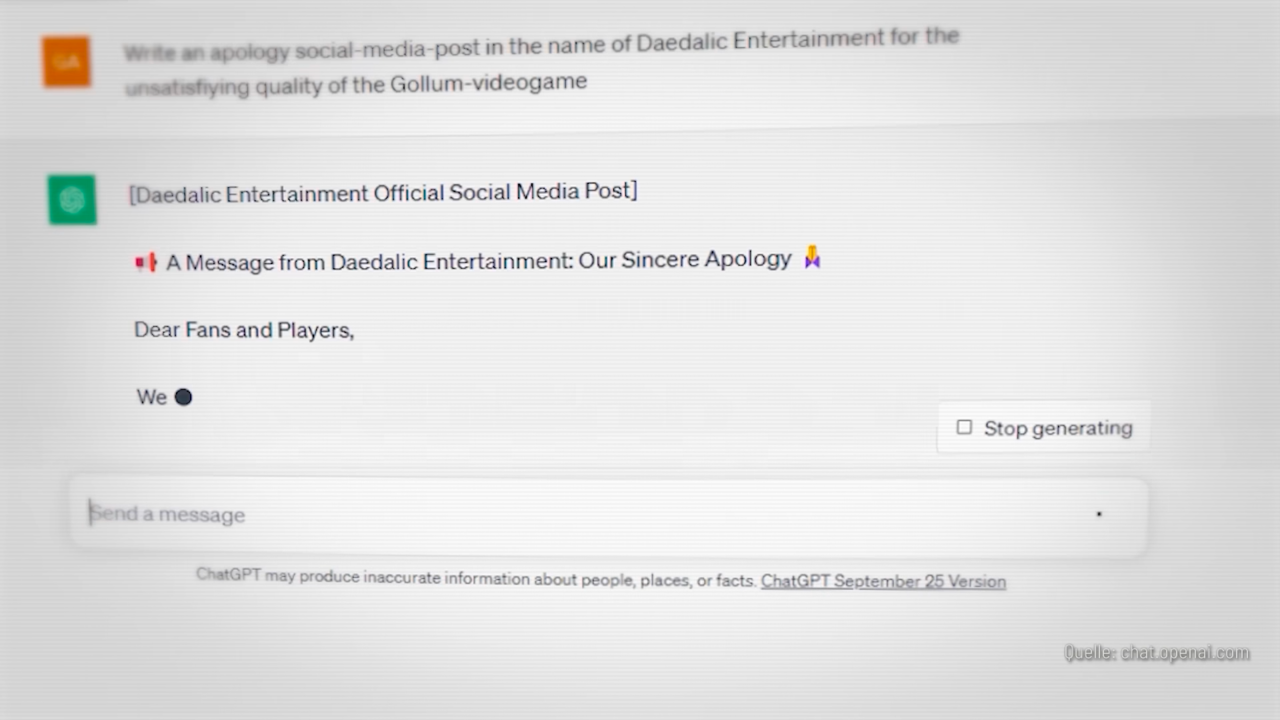
Task: Click the megaphone emoji in the response
Action: pos(146,263)
